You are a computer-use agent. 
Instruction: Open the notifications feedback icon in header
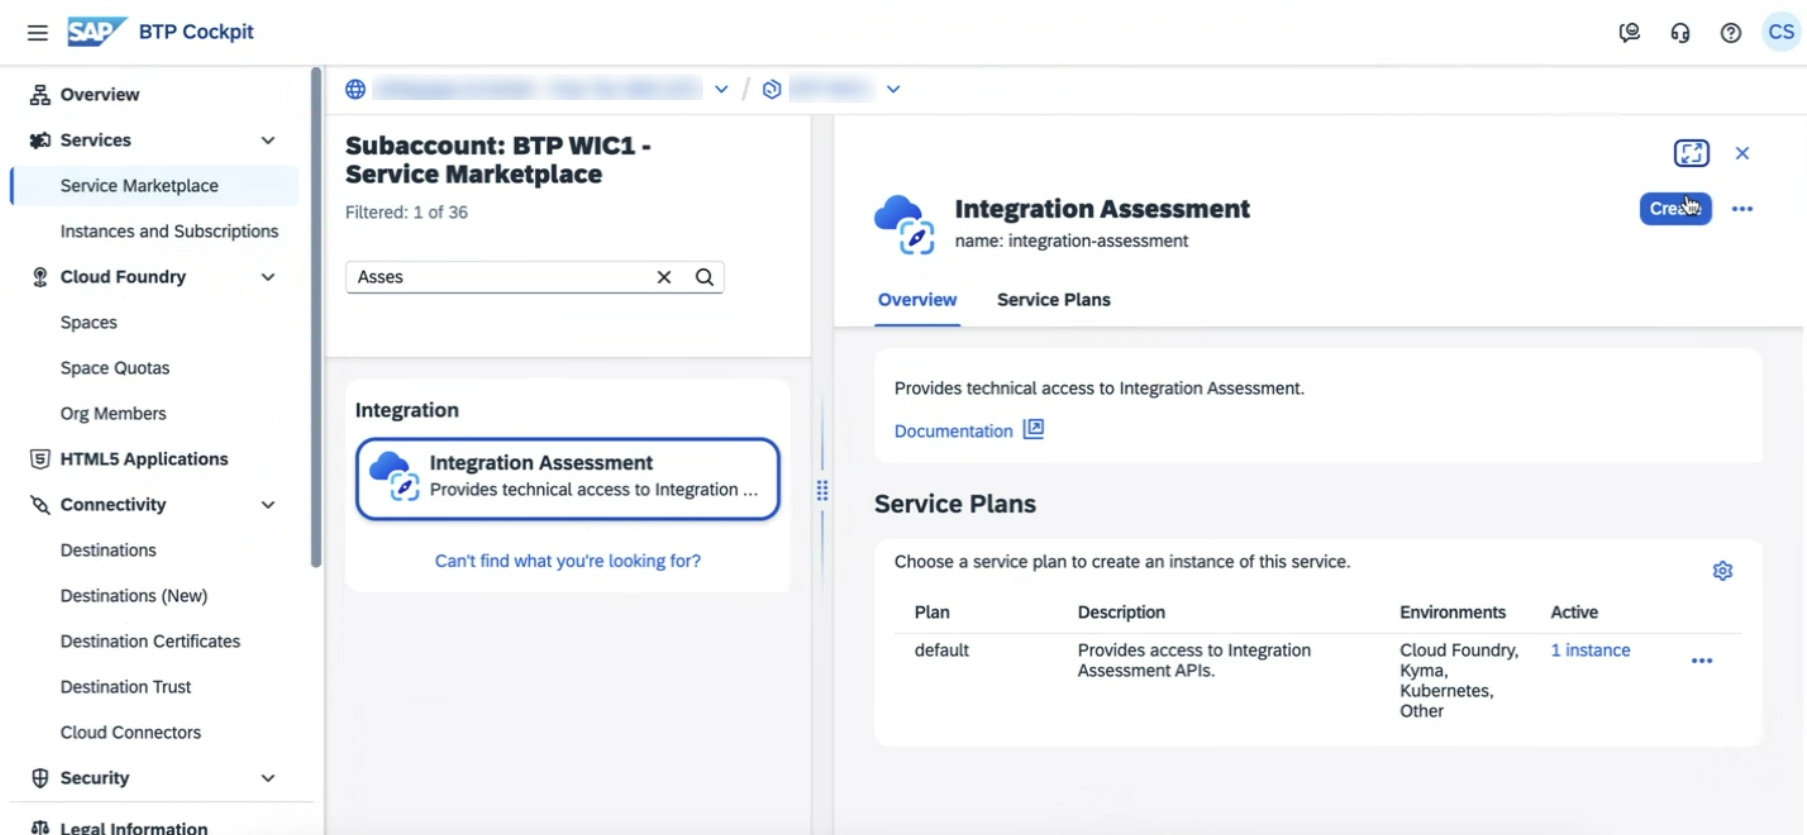point(1629,33)
